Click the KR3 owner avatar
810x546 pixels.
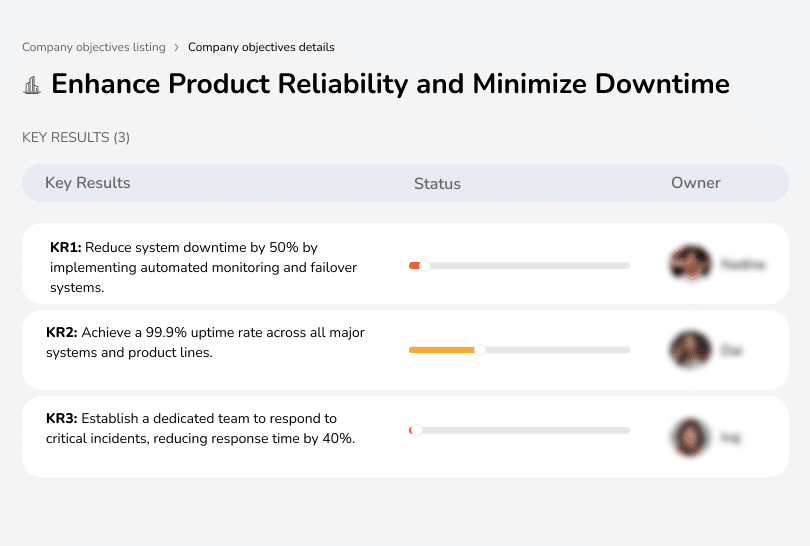point(690,437)
